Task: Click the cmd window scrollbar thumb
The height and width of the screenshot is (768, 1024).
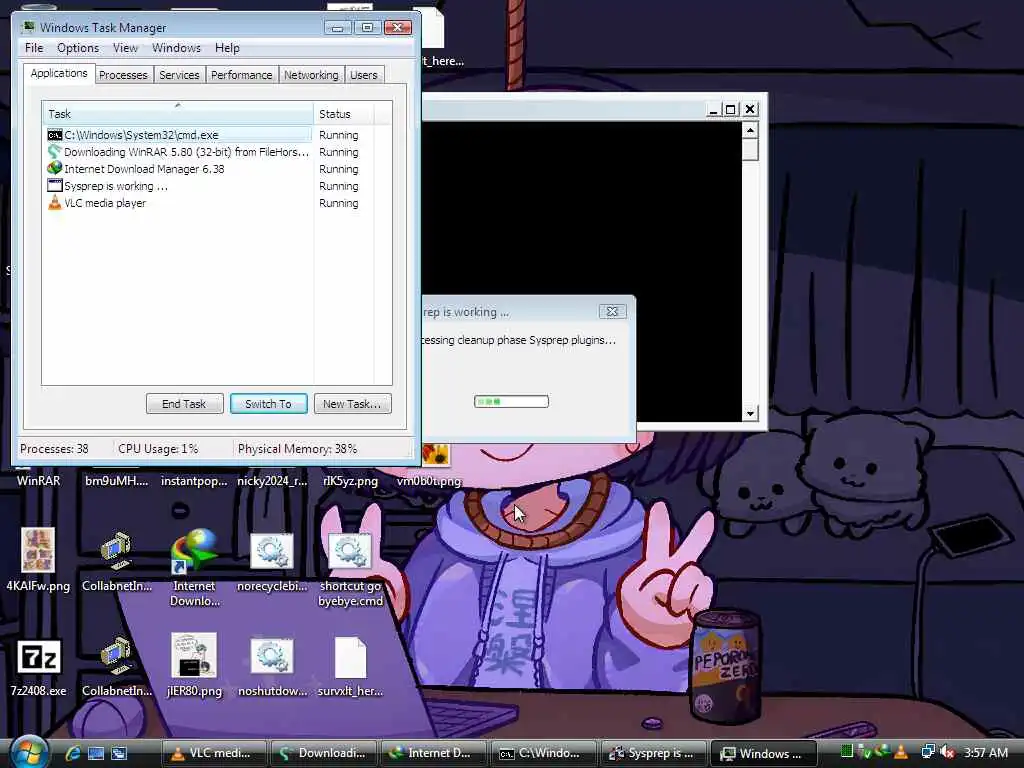Action: coord(750,150)
